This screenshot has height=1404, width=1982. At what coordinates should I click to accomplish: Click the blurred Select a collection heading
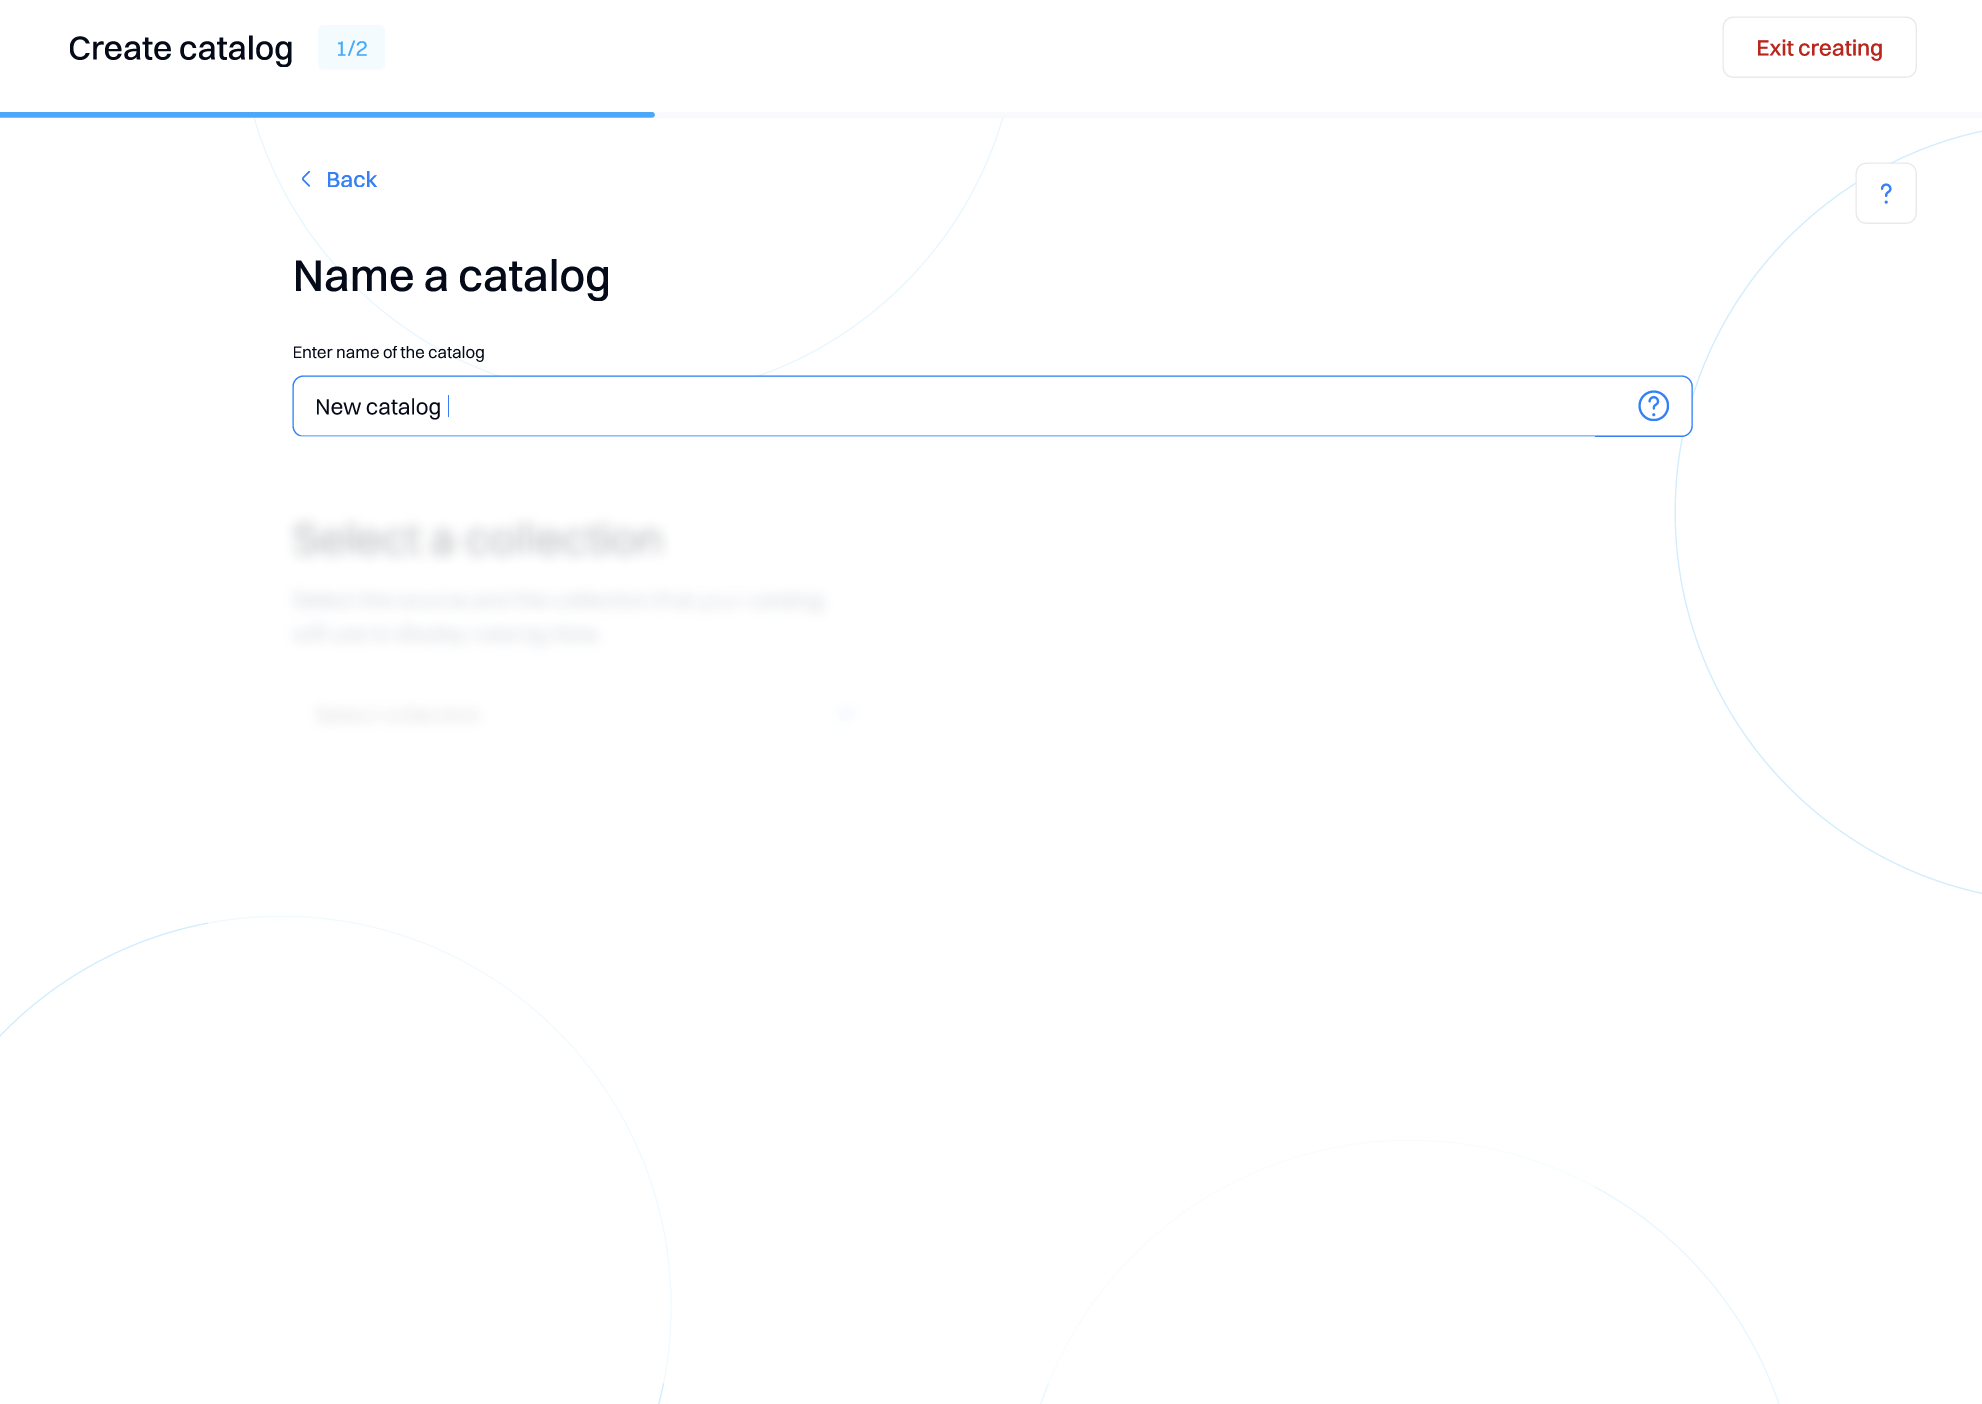tap(478, 539)
